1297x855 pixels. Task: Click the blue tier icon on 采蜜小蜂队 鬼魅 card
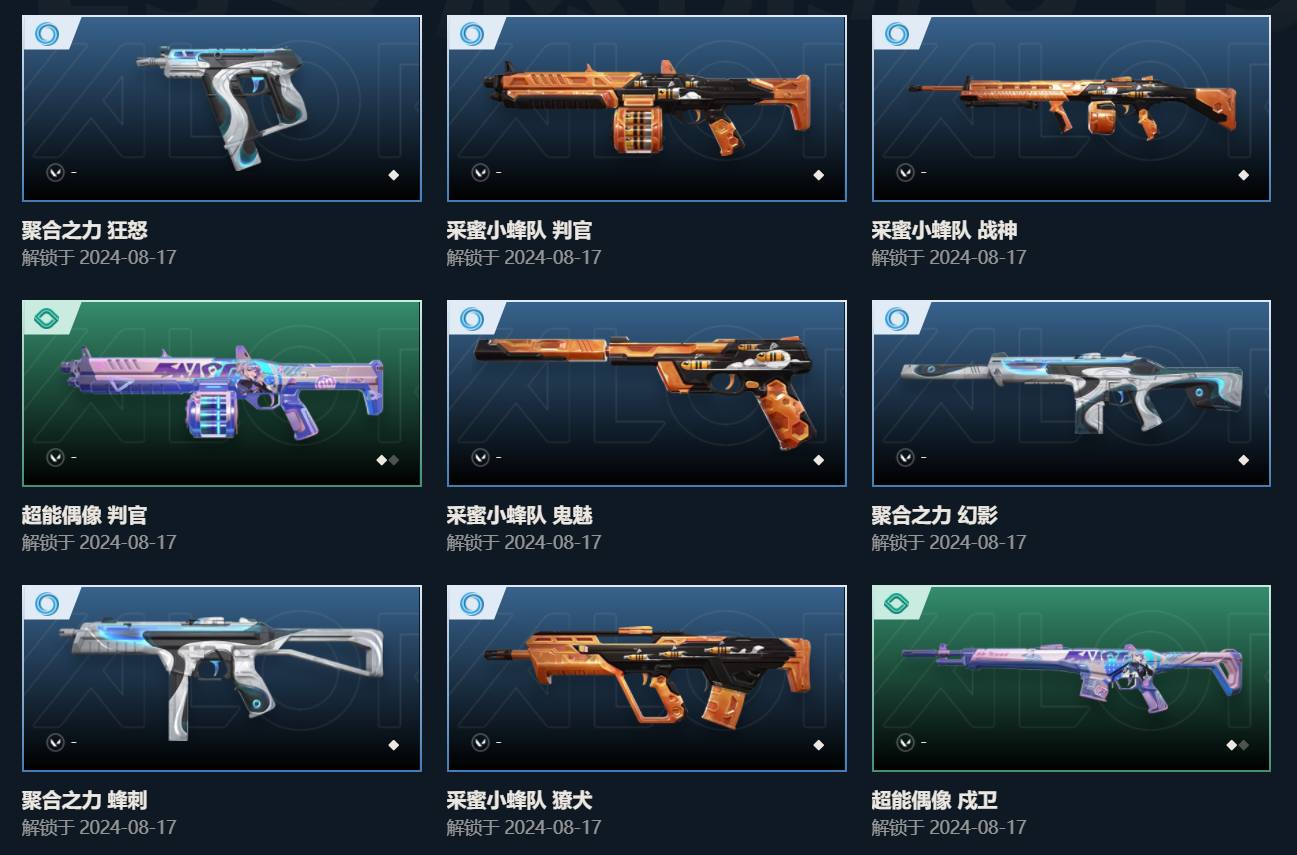[471, 319]
